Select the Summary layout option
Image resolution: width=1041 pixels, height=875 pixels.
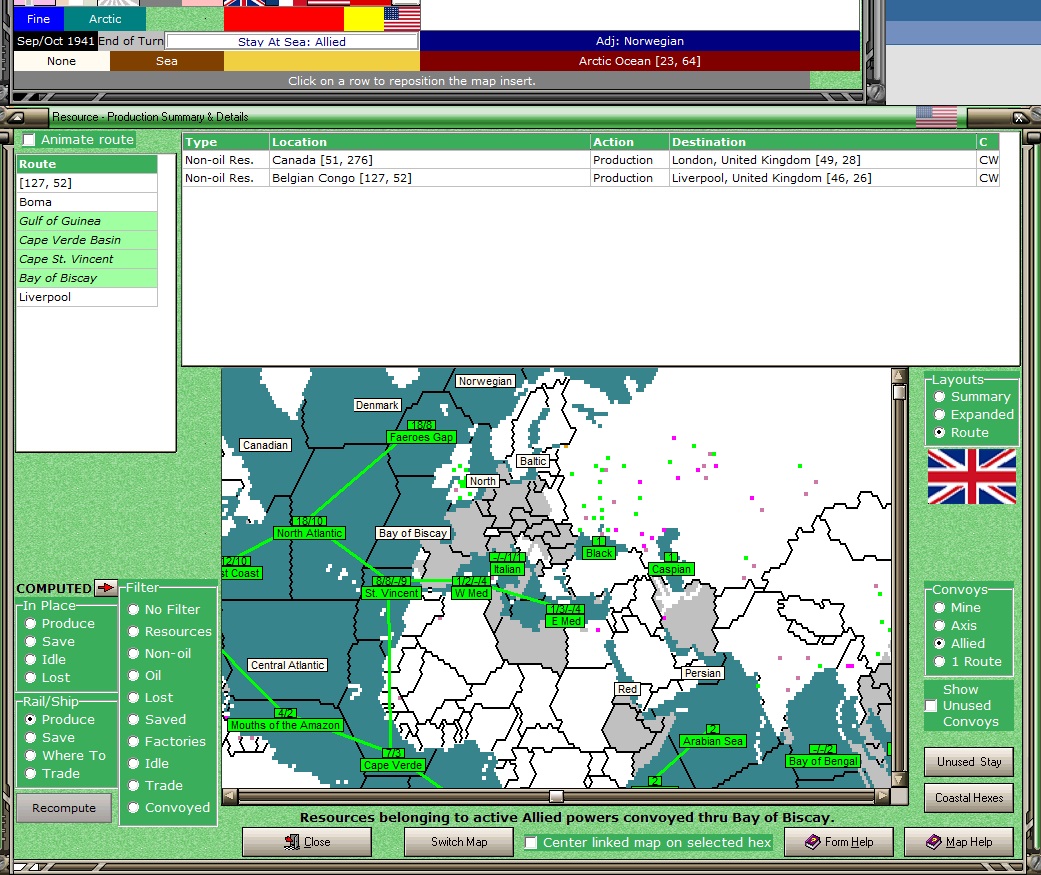[940, 397]
